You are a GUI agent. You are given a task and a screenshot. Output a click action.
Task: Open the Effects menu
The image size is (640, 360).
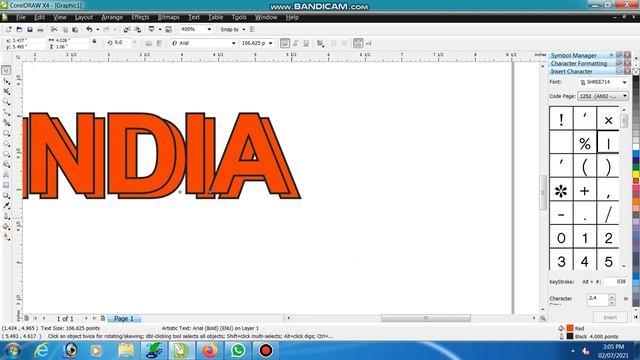tap(140, 17)
